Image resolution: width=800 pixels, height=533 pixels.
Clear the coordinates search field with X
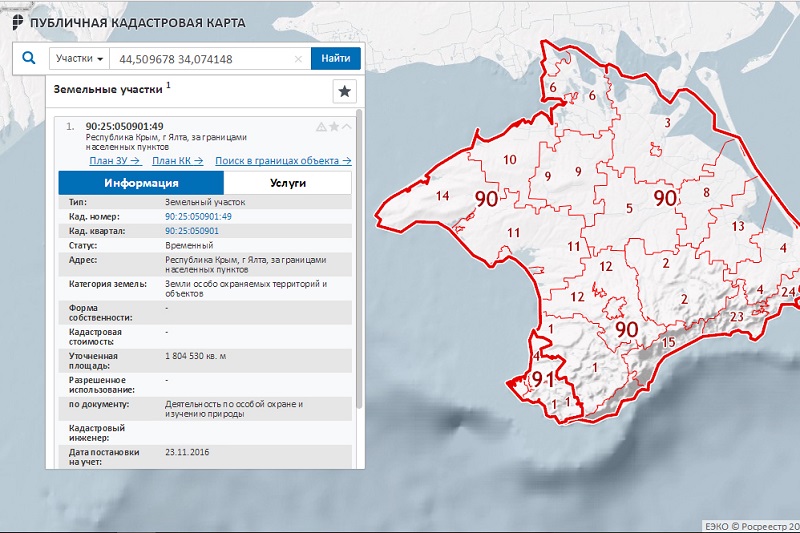pyautogui.click(x=298, y=59)
